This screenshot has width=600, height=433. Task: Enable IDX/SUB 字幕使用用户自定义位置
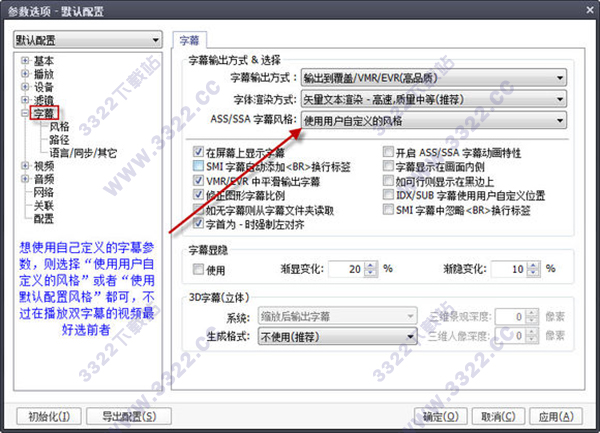click(x=388, y=195)
